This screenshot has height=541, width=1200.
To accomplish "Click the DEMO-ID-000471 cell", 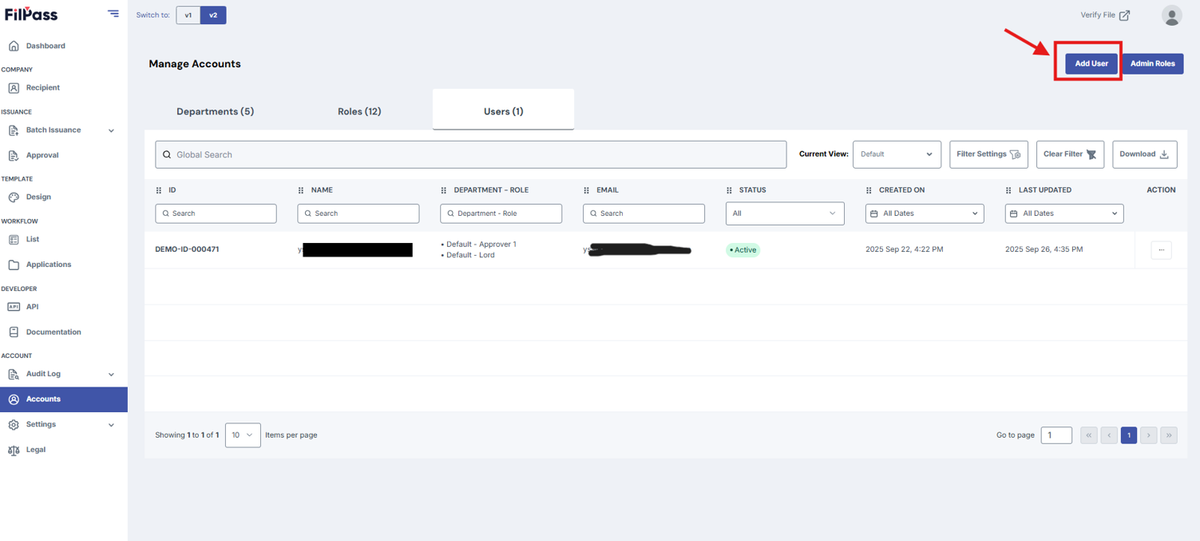I will (x=187, y=249).
